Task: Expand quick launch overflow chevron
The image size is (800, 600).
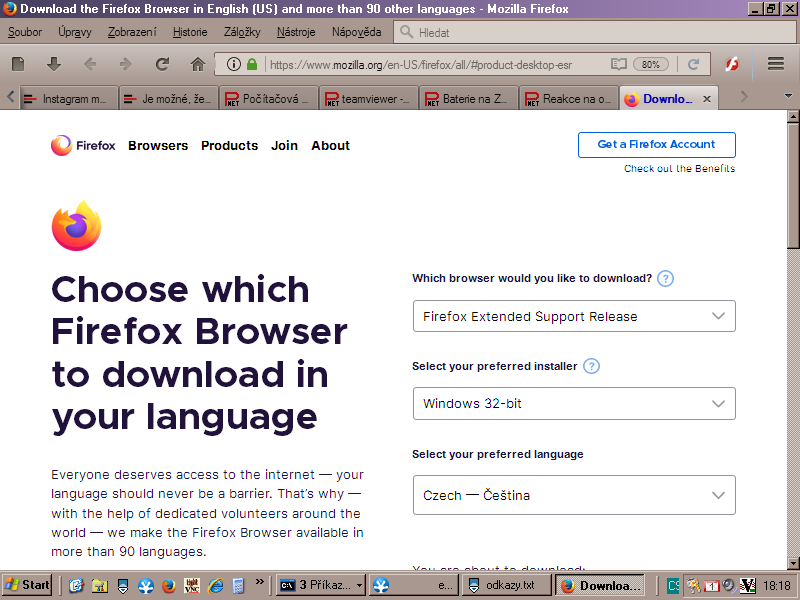Action: click(260, 582)
